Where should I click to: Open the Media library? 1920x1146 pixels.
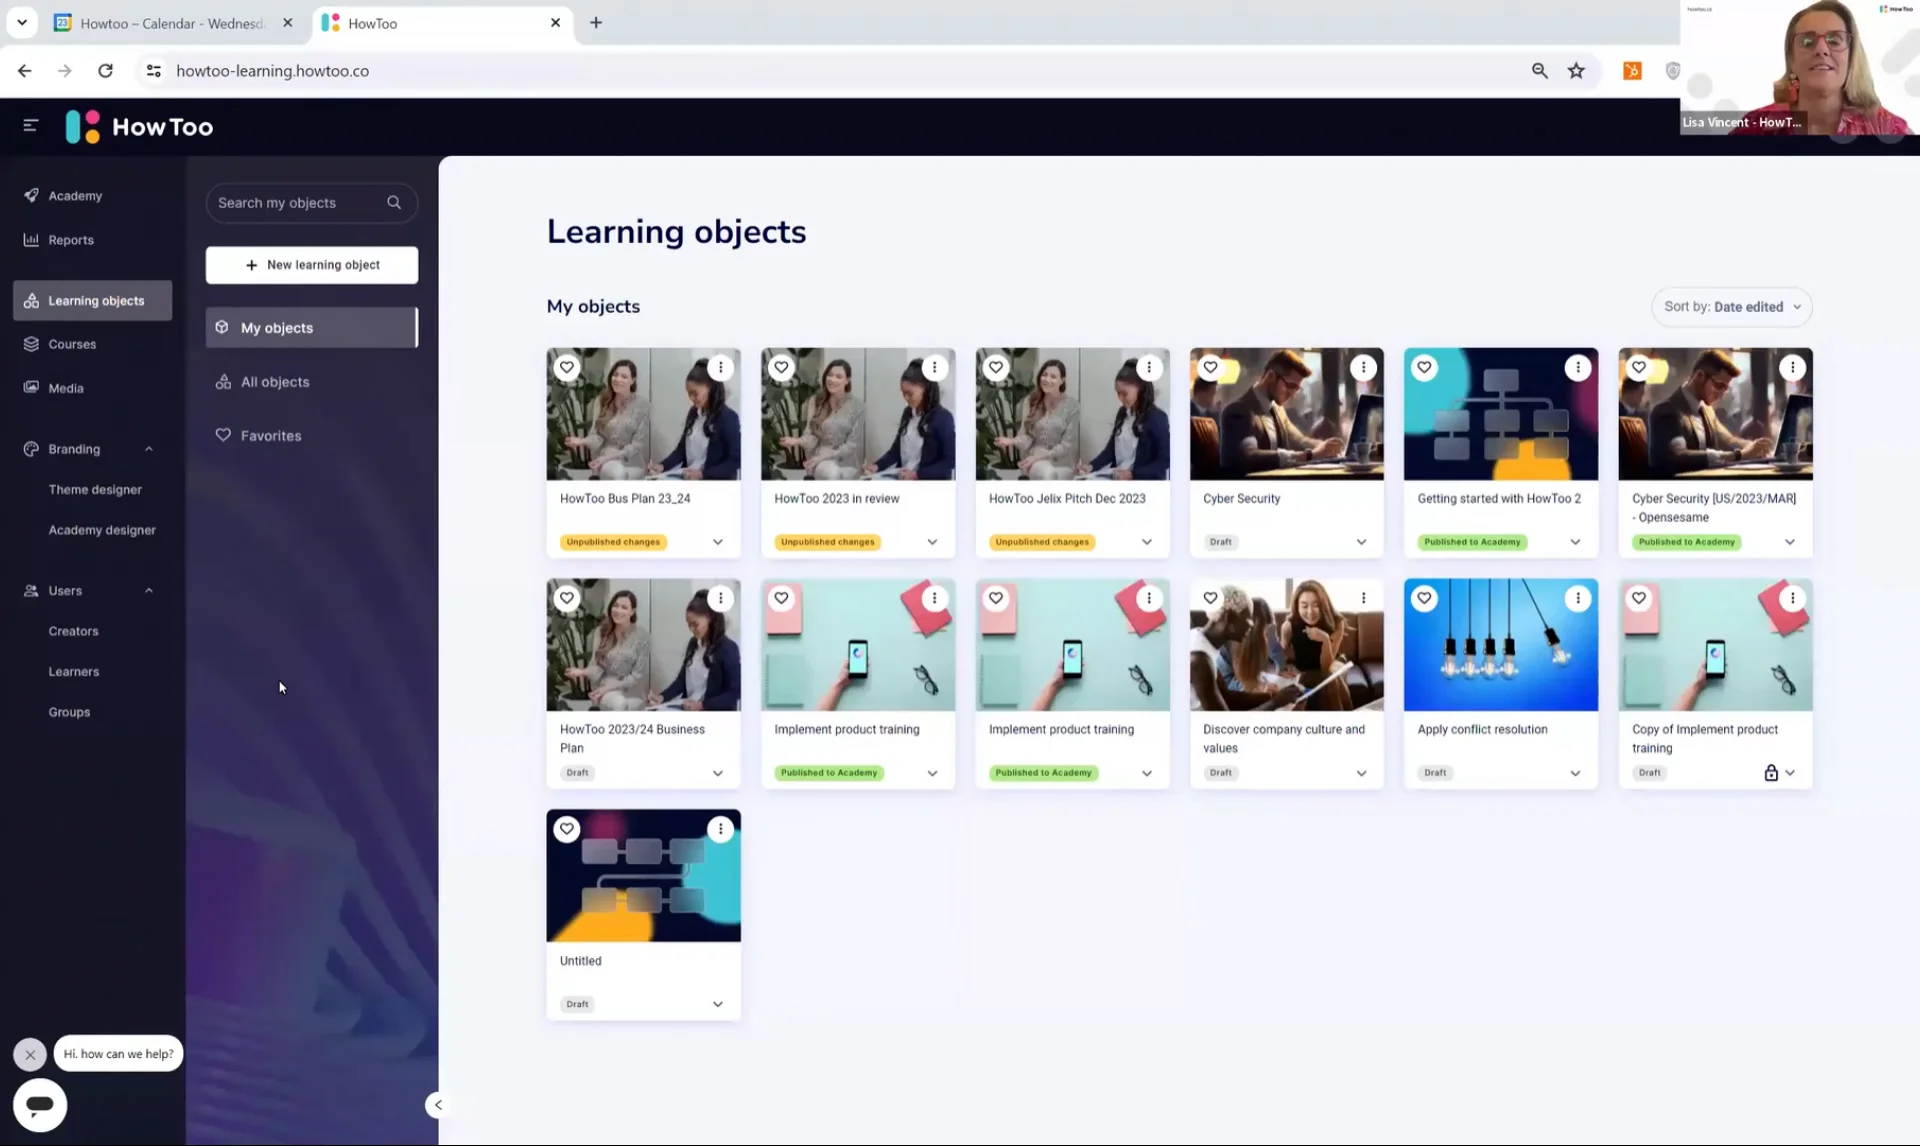click(x=65, y=387)
